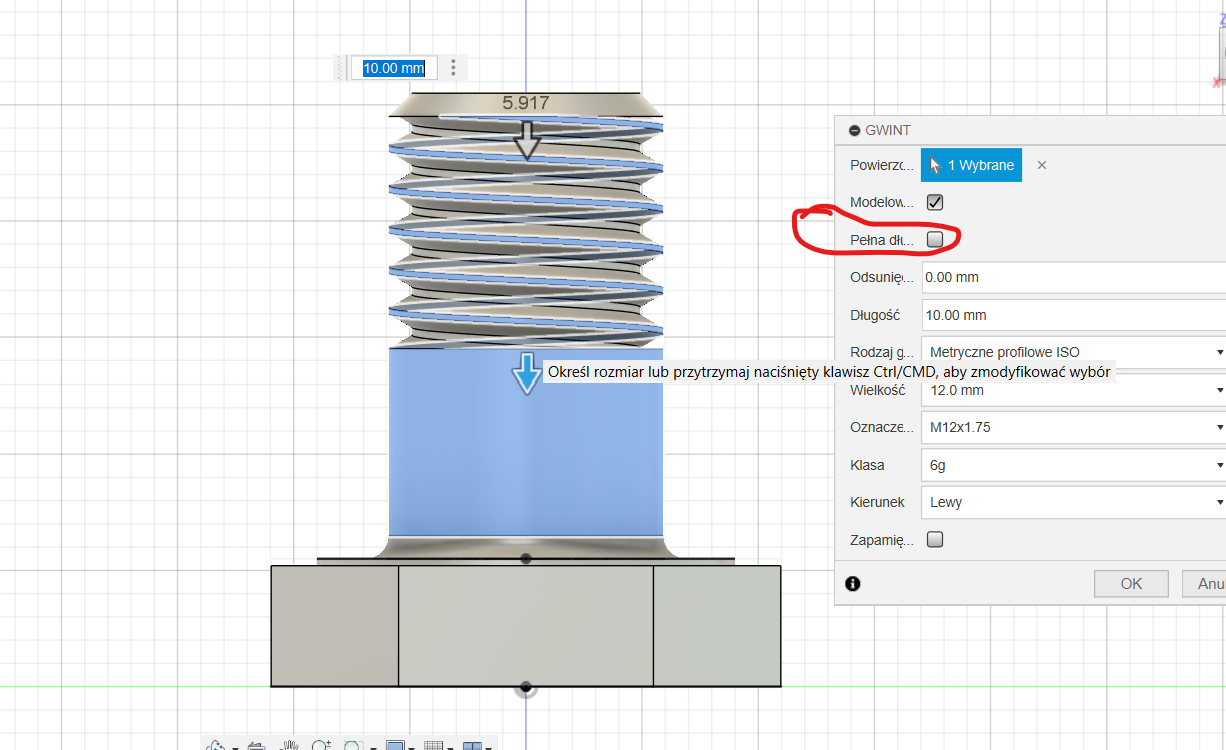Collapse the GWINT dialog header
The width and height of the screenshot is (1226, 750).
click(854, 131)
